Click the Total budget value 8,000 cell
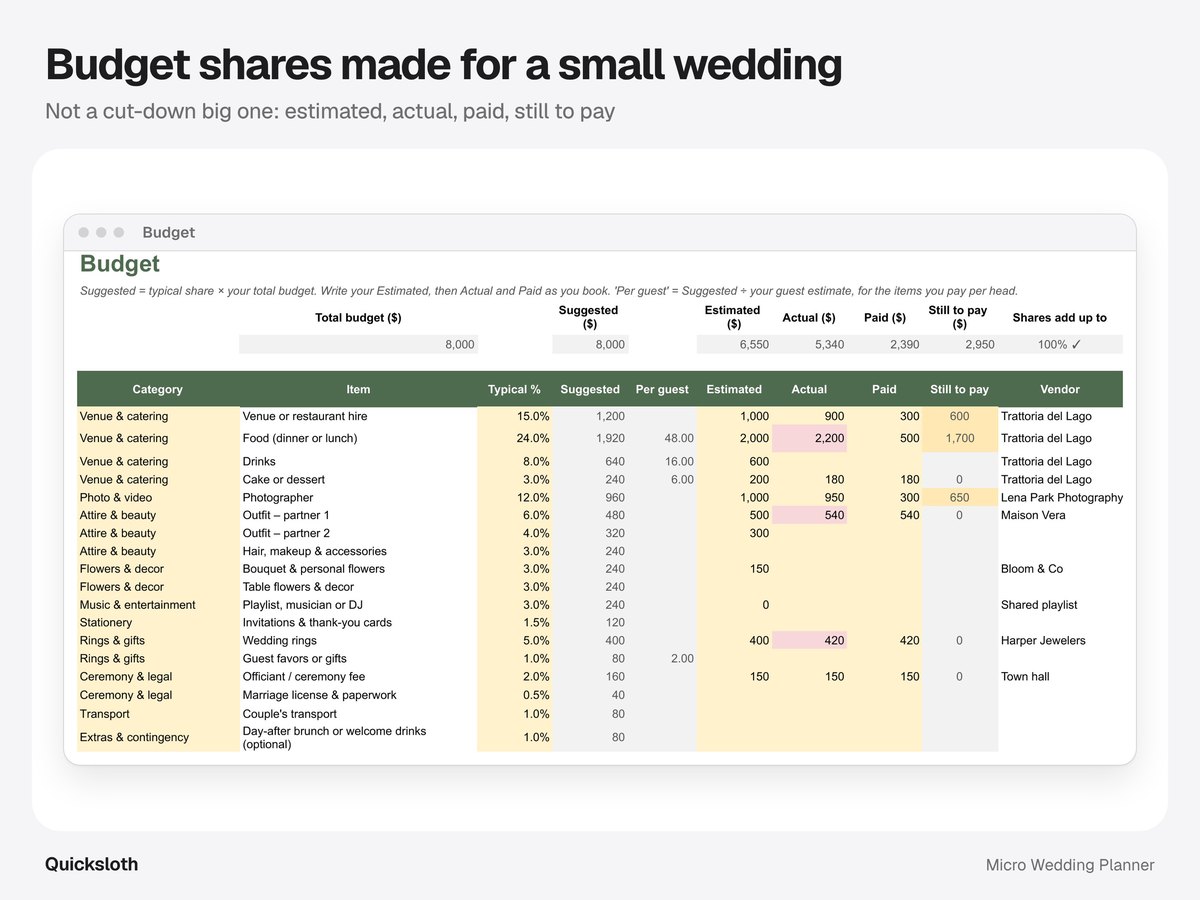1200x900 pixels. pyautogui.click(x=358, y=344)
